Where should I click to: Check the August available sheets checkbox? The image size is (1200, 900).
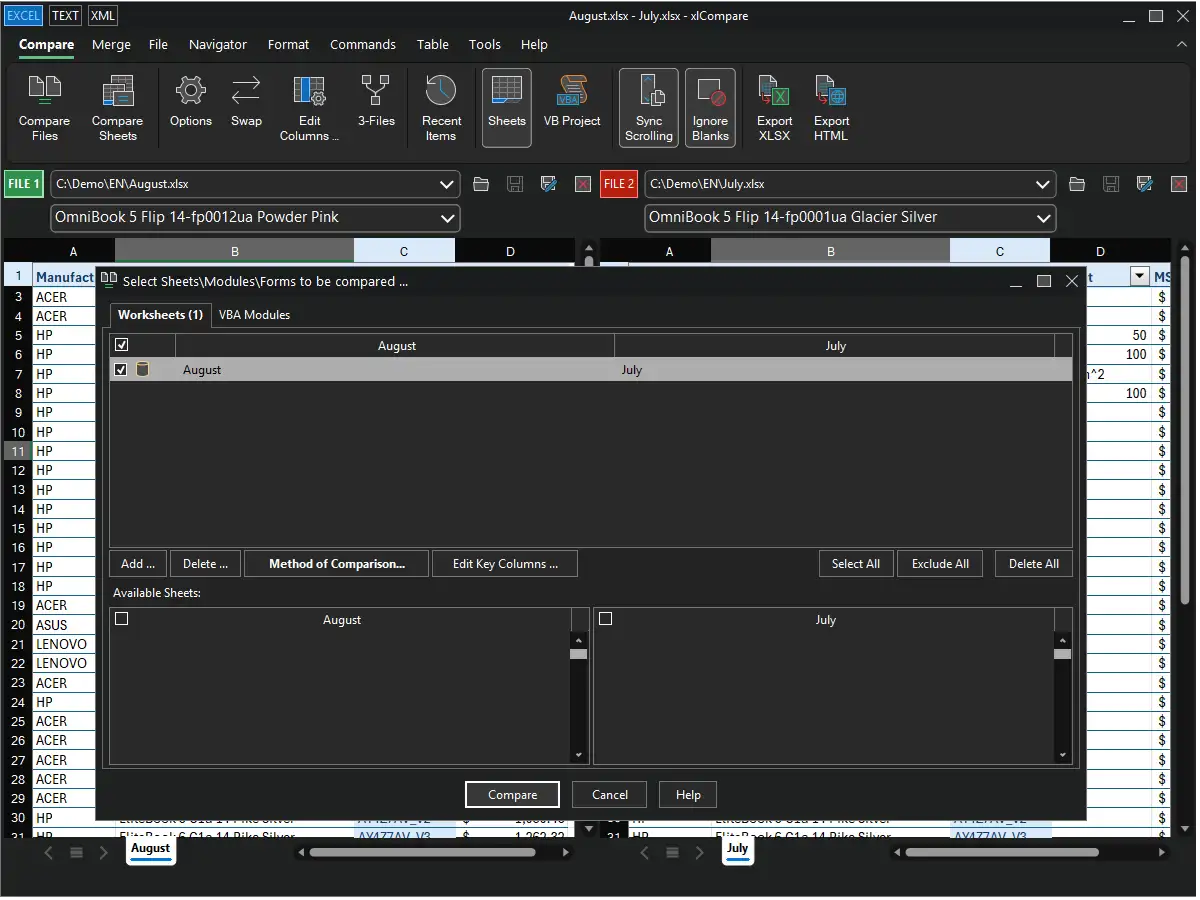122,619
